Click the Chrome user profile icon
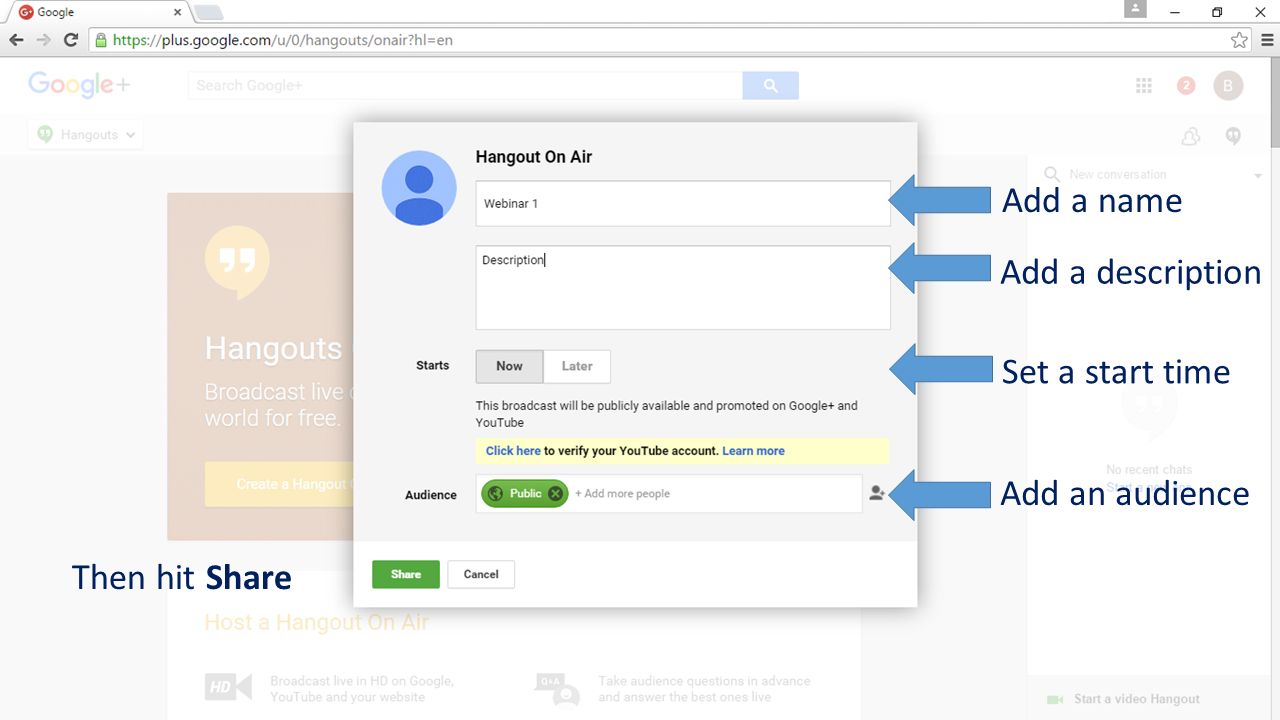 [1135, 9]
